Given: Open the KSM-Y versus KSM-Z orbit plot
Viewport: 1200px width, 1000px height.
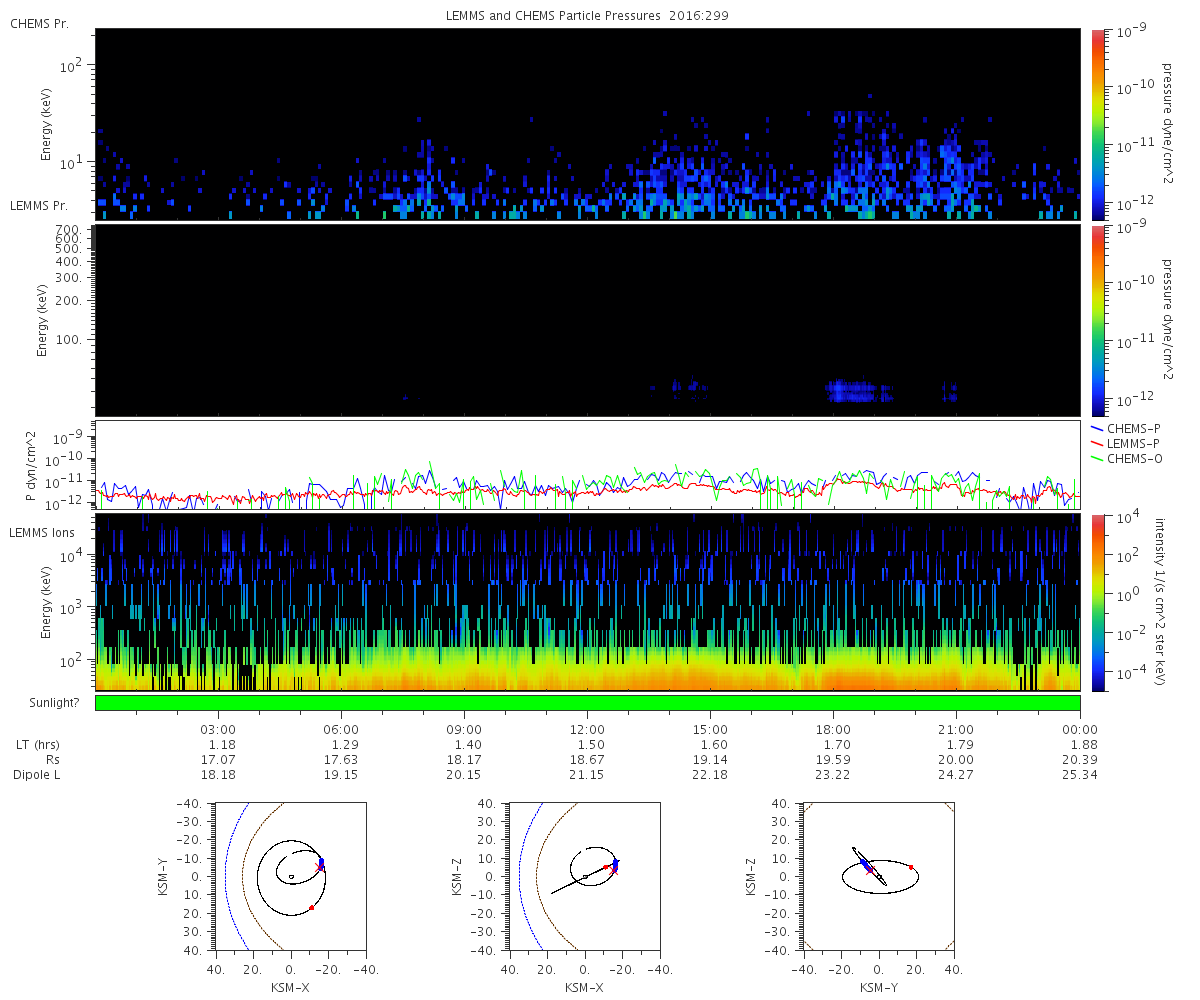Looking at the screenshot, I should pyautogui.click(x=878, y=875).
